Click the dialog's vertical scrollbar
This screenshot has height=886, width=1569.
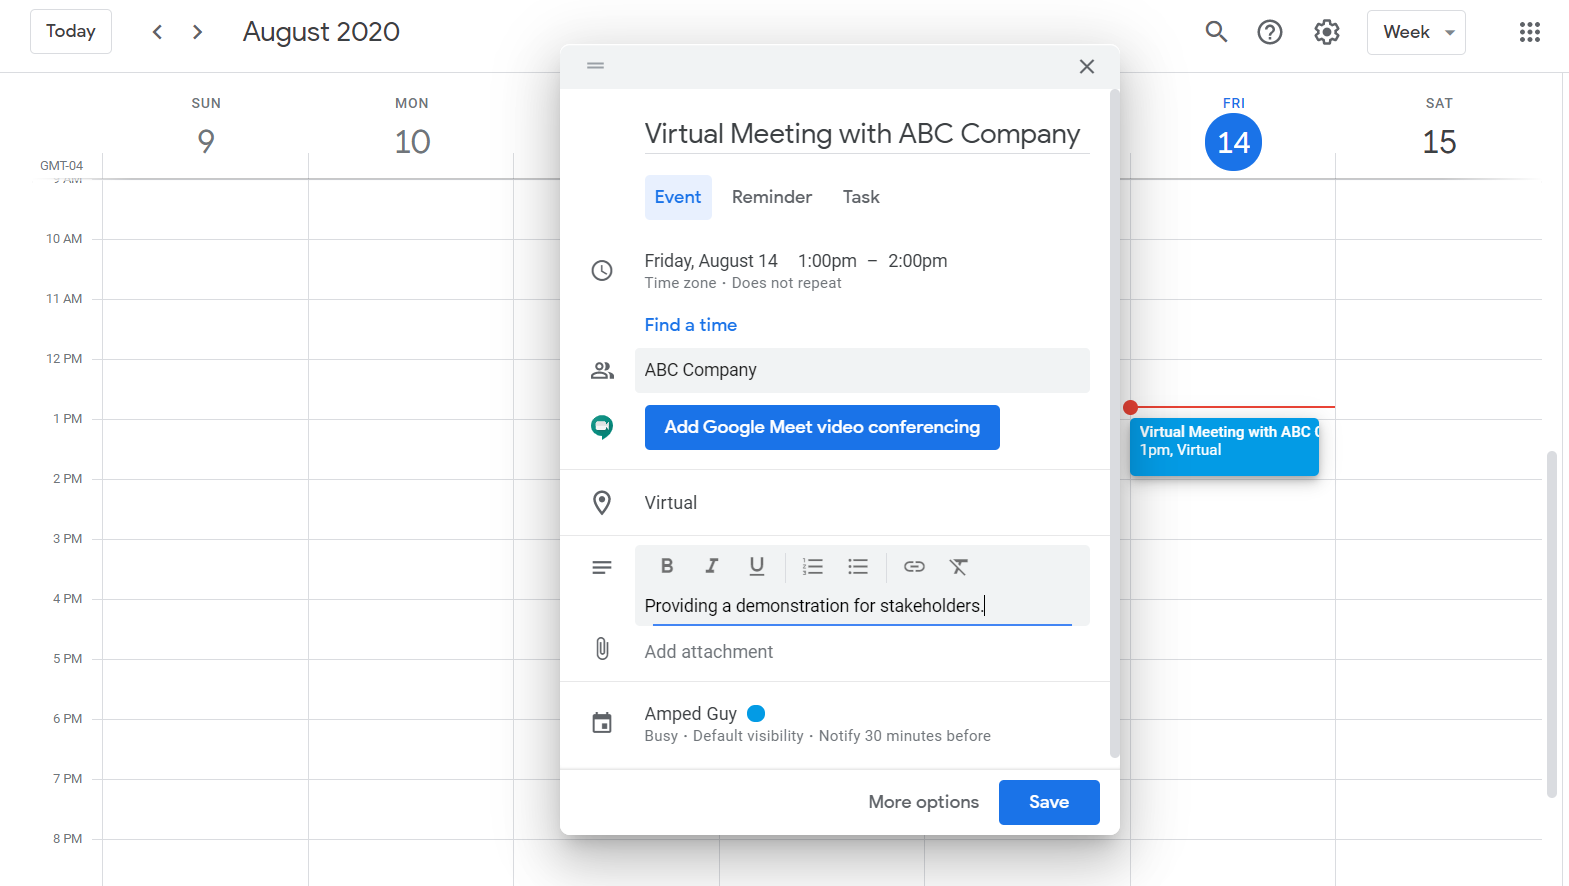click(x=1114, y=424)
